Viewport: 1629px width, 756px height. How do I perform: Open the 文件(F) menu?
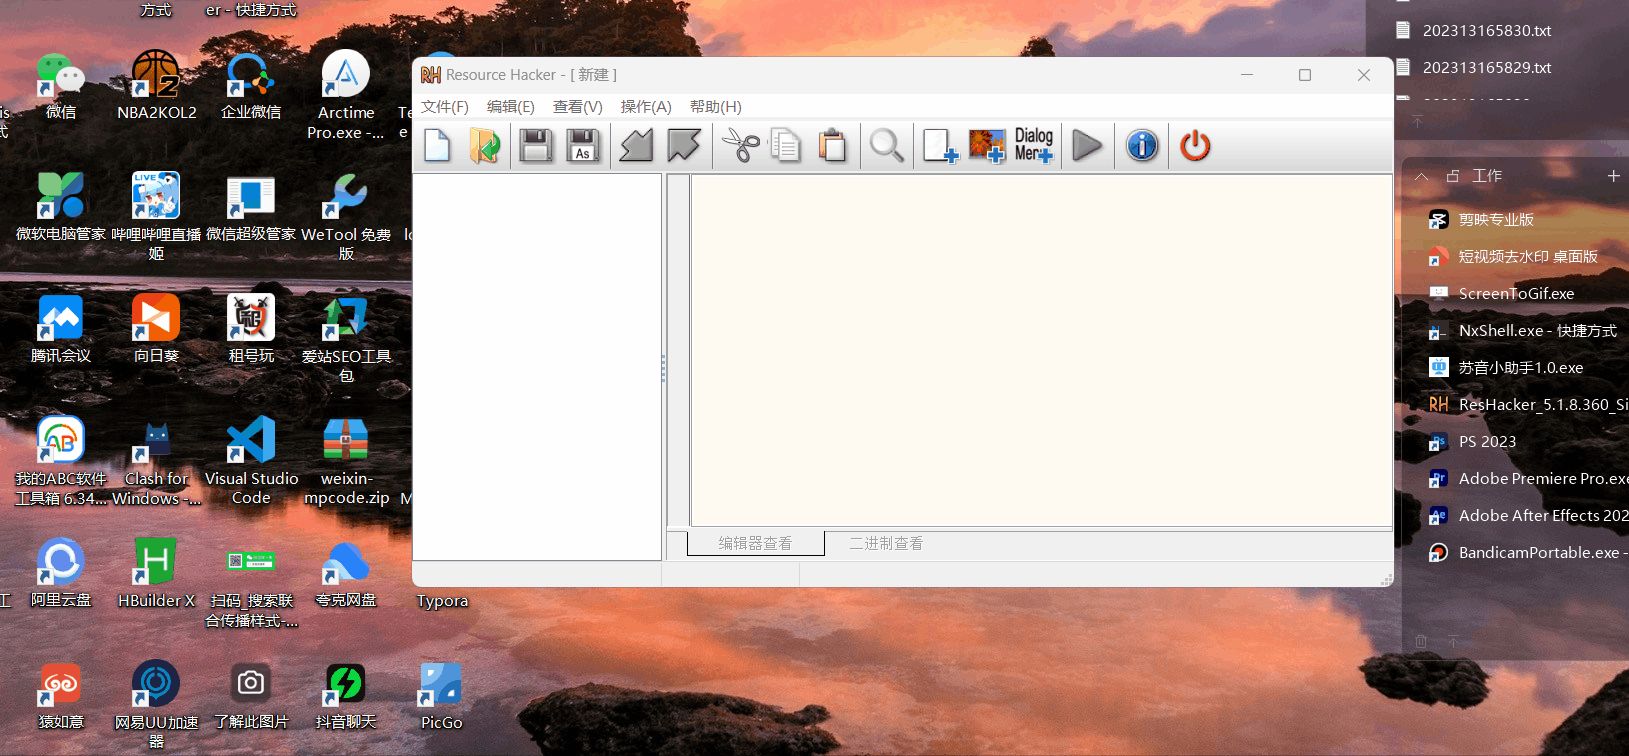(x=445, y=106)
